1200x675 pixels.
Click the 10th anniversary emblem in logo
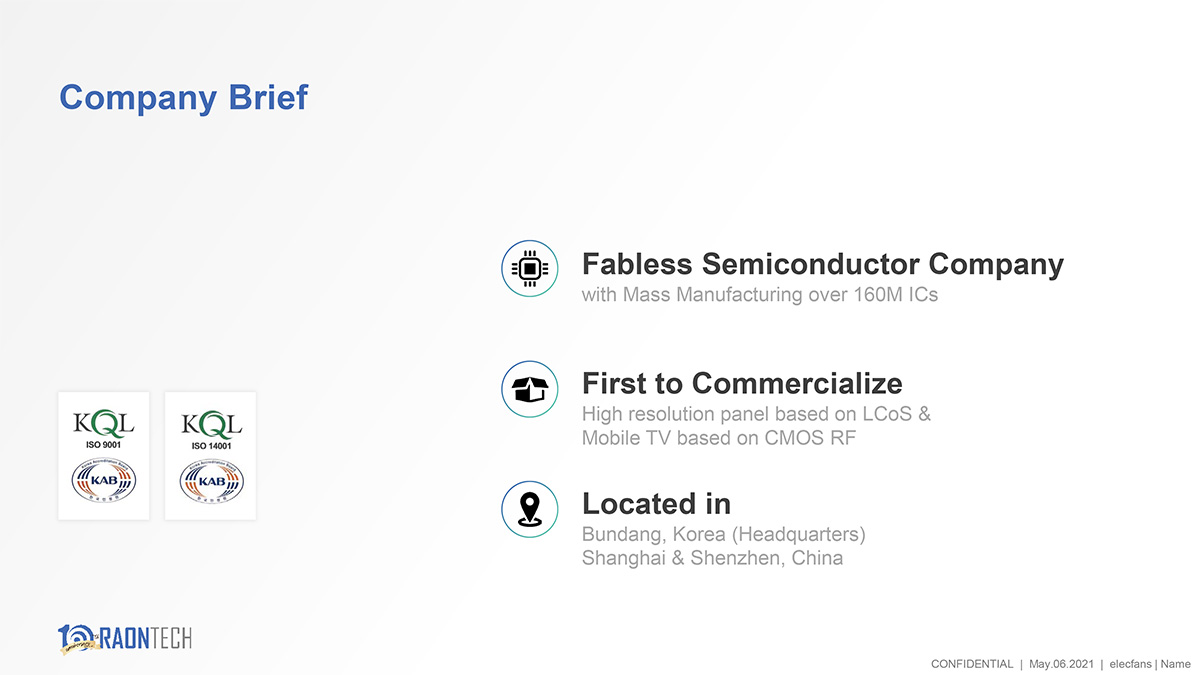(x=77, y=638)
